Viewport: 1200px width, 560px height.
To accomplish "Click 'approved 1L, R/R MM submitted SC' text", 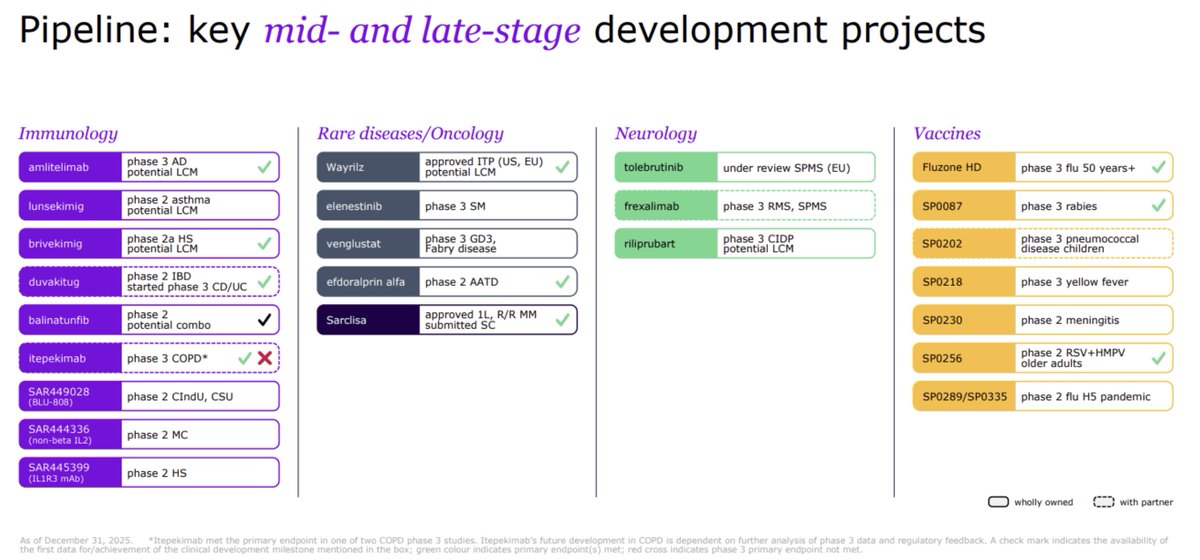I will pyautogui.click(x=481, y=320).
